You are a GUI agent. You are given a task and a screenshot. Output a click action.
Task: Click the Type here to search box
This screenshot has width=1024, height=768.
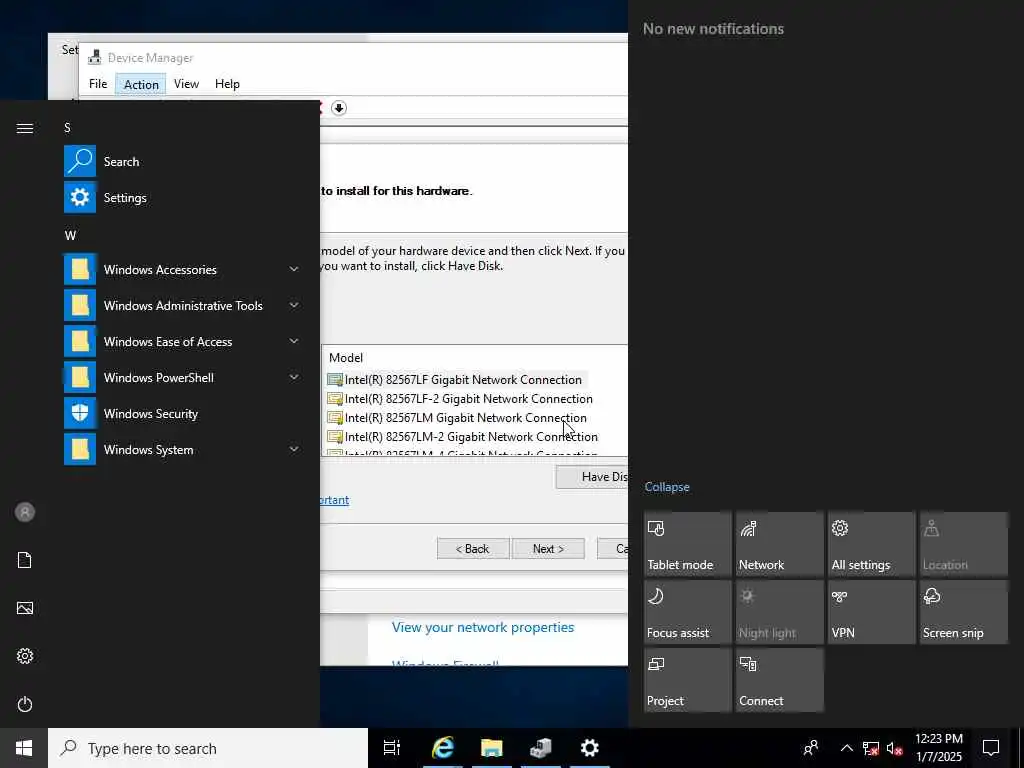click(208, 748)
